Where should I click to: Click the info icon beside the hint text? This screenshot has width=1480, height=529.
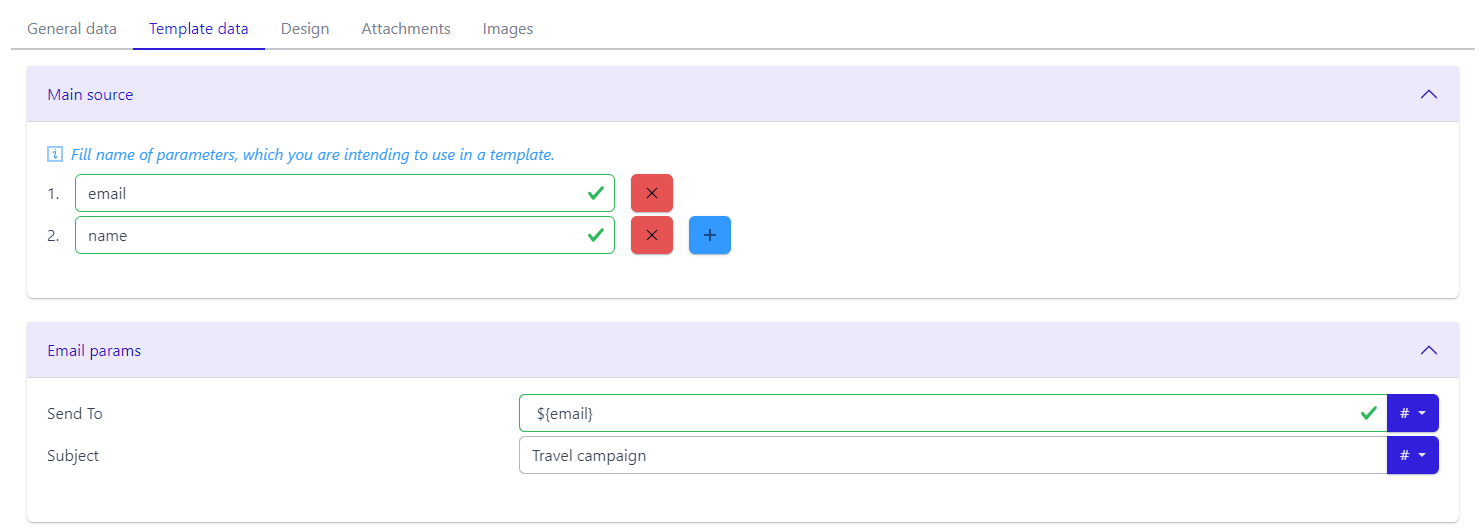55,155
